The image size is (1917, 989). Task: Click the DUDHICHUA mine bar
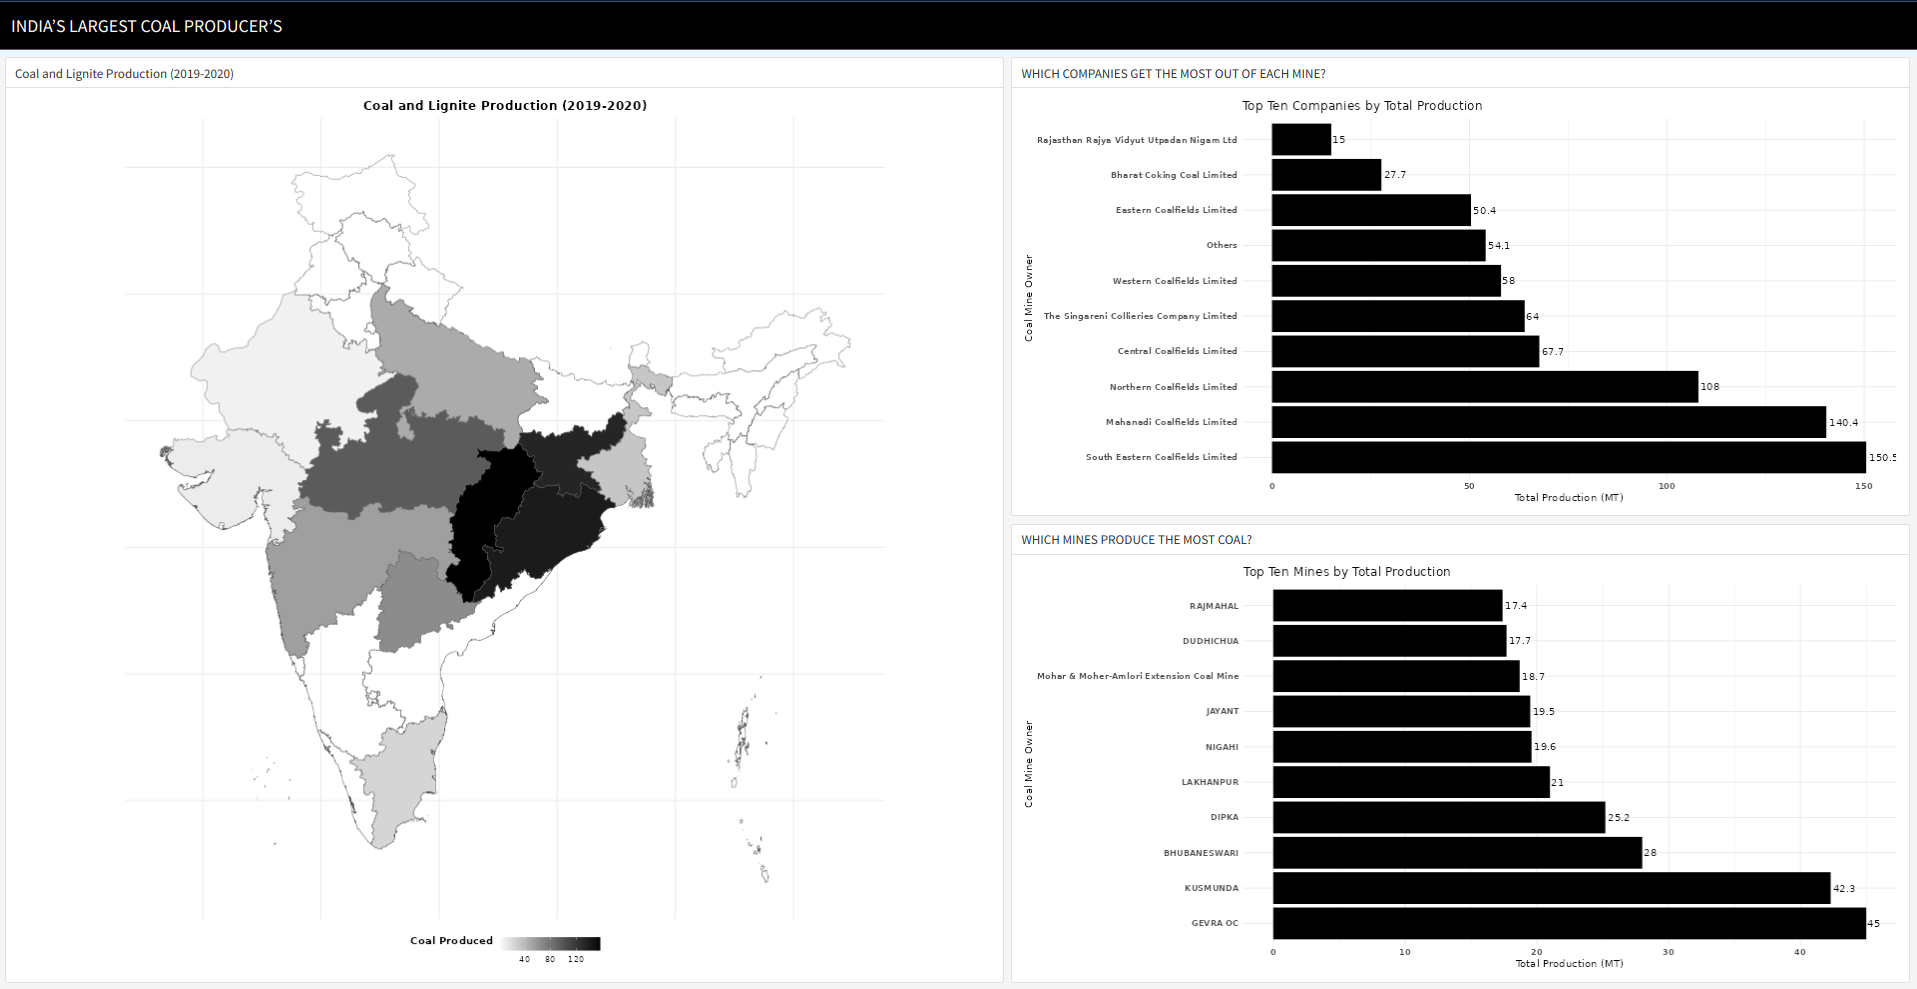click(1389, 641)
